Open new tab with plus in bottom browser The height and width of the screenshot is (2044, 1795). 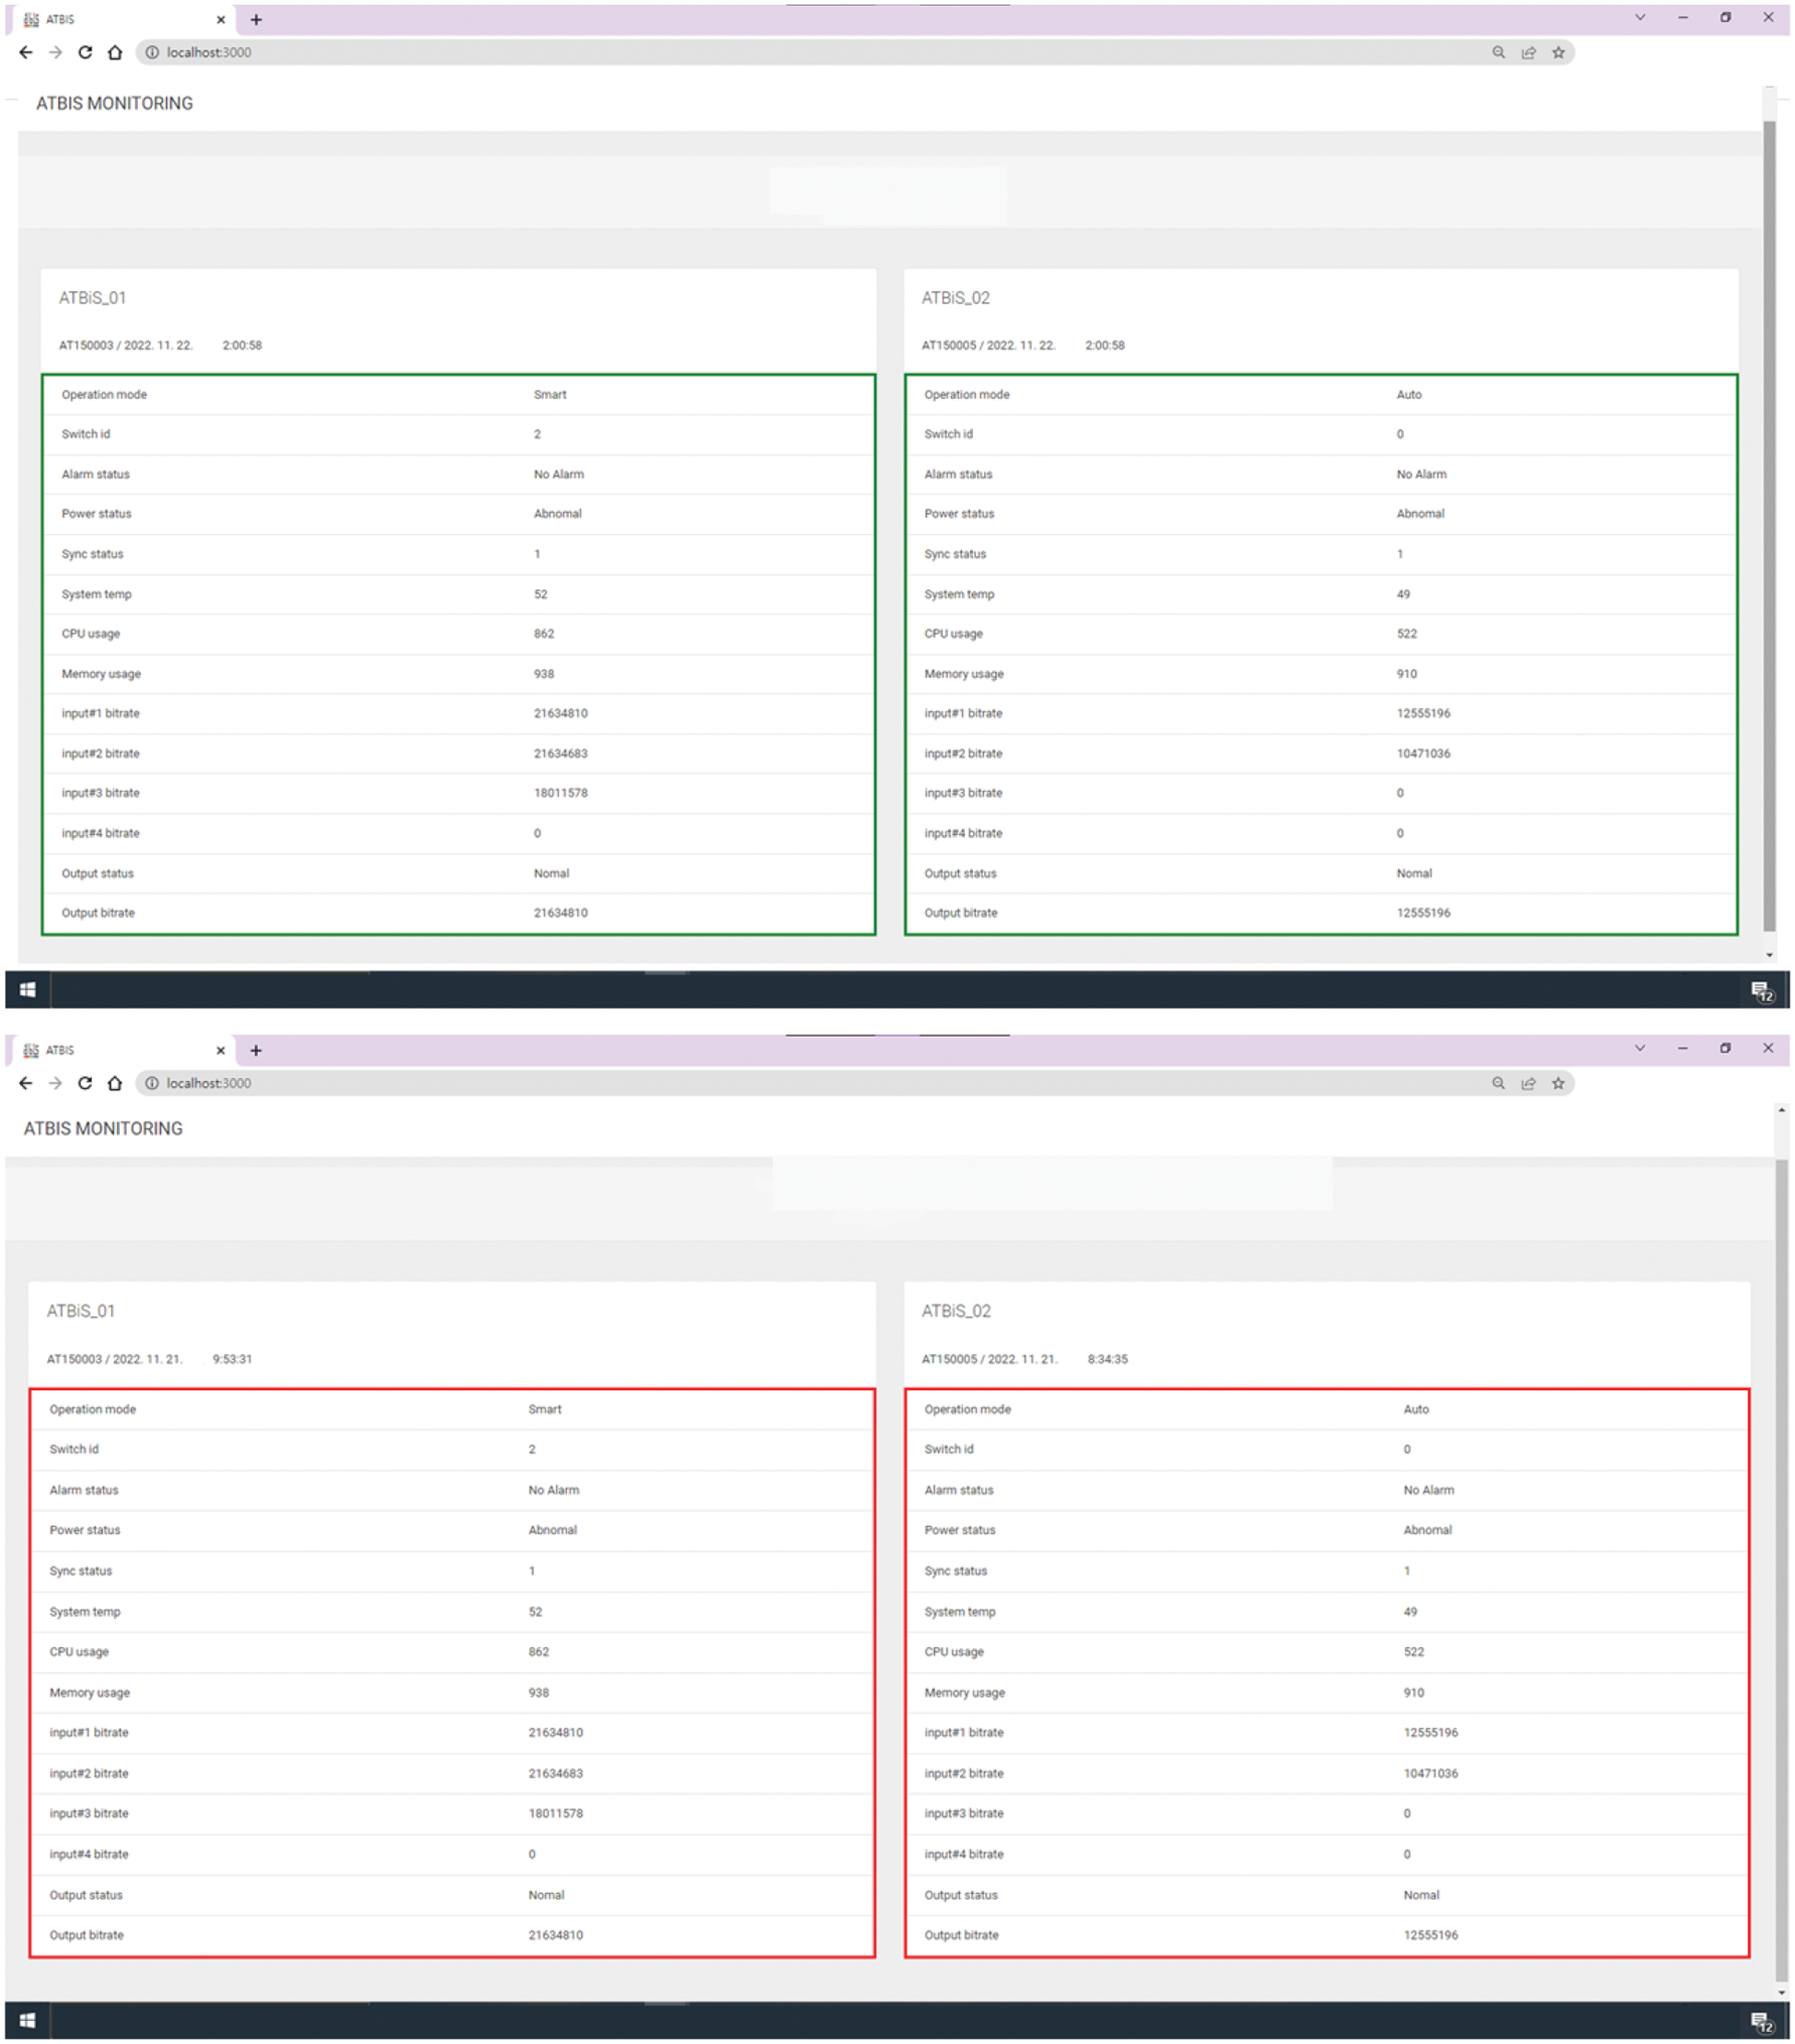pyautogui.click(x=256, y=1050)
